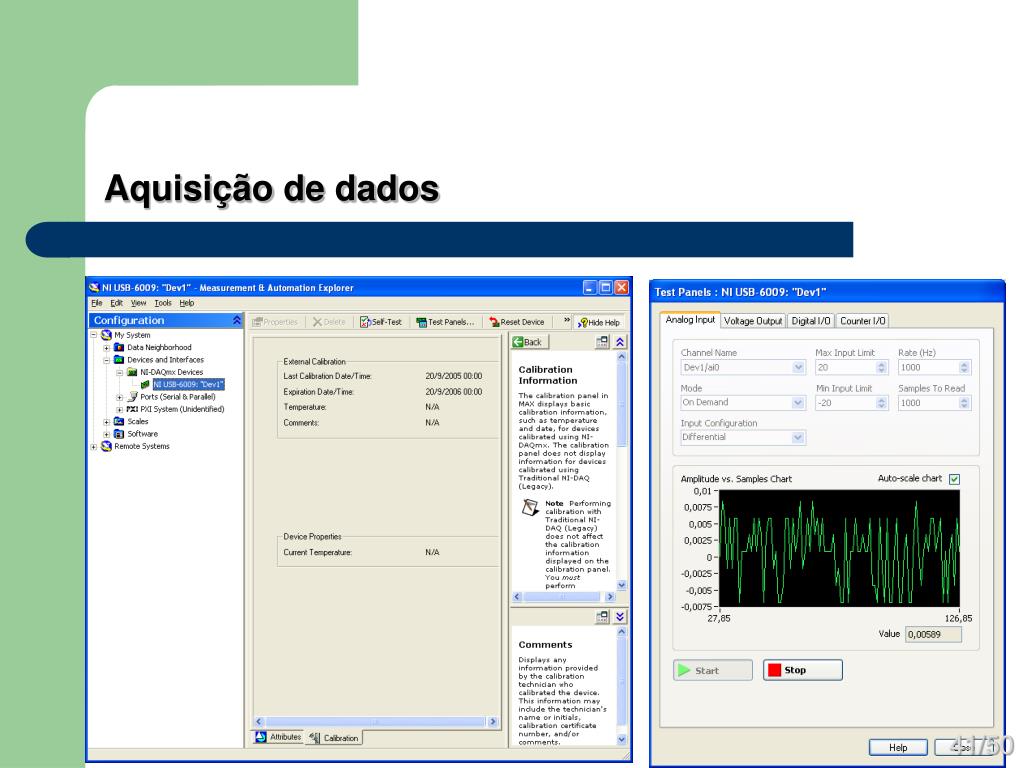Click the Rate (Hz) input field
The height and width of the screenshot is (768, 1024).
click(929, 368)
